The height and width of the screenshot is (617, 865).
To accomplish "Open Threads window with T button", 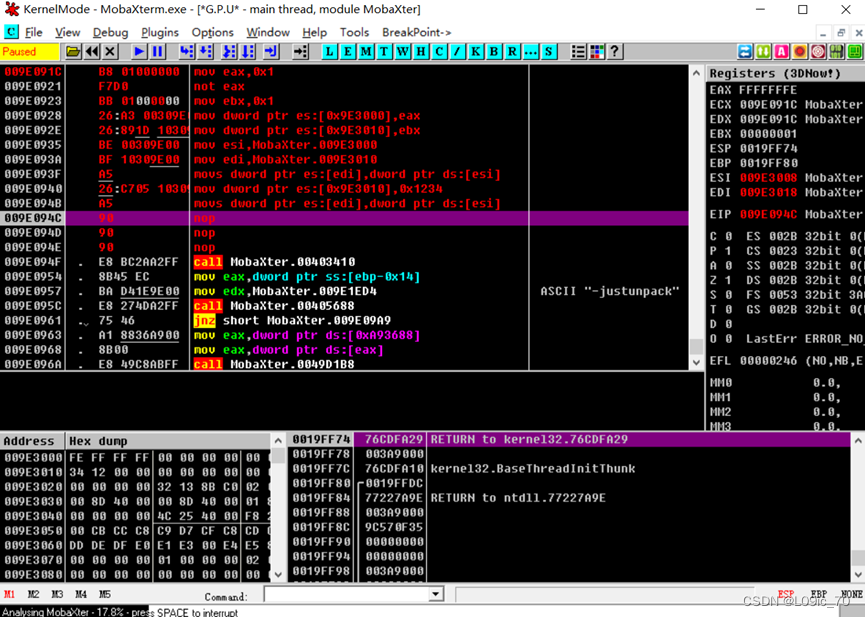I will [384, 52].
